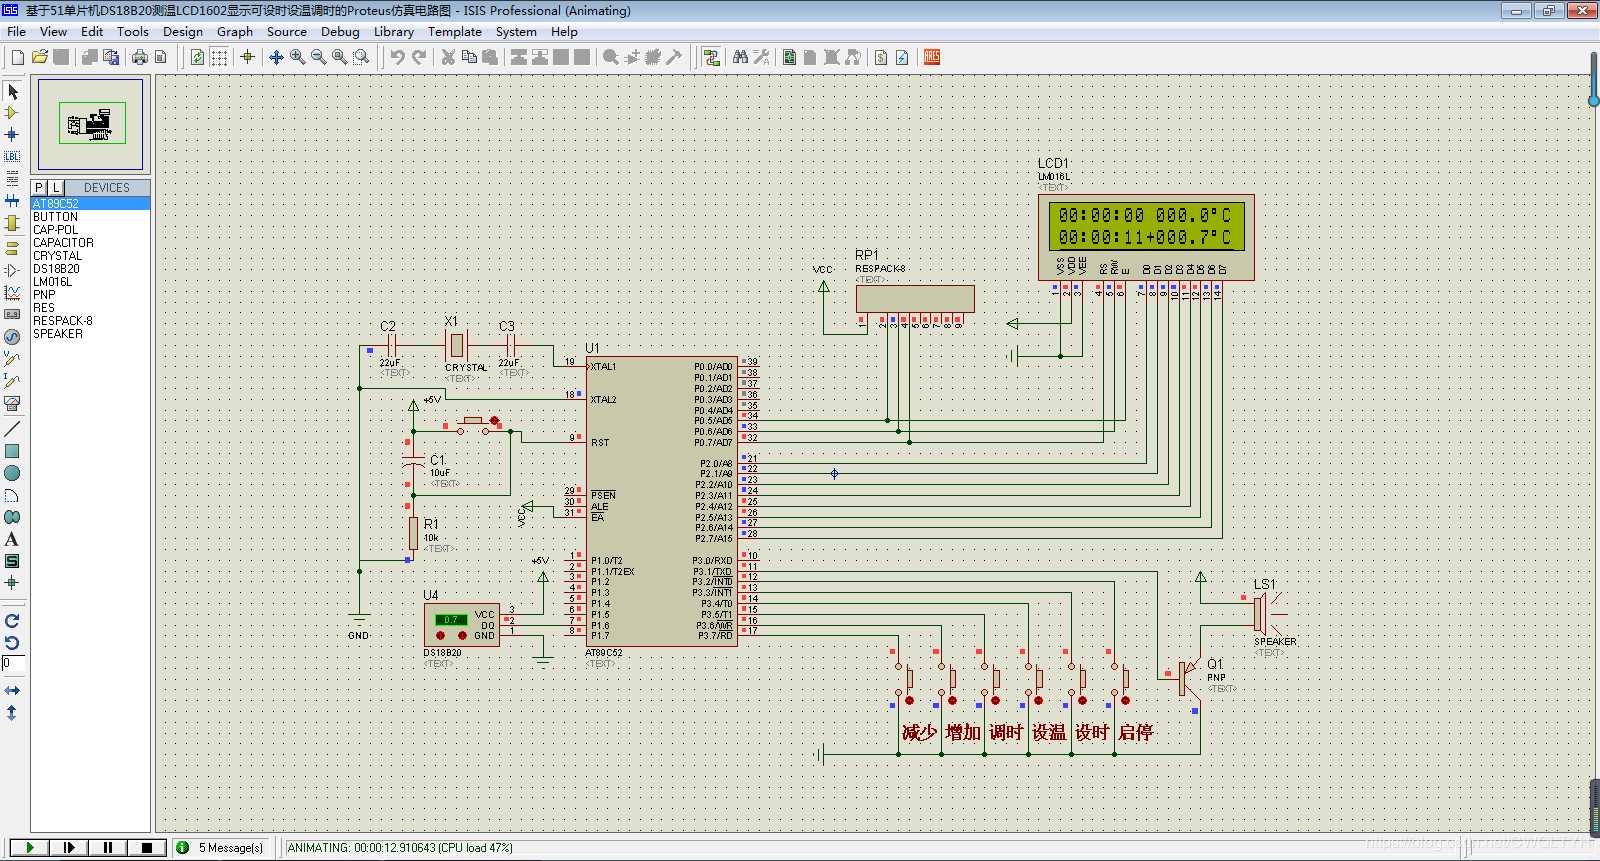Select LM016L in the devices list
This screenshot has width=1600, height=861.
(91, 281)
